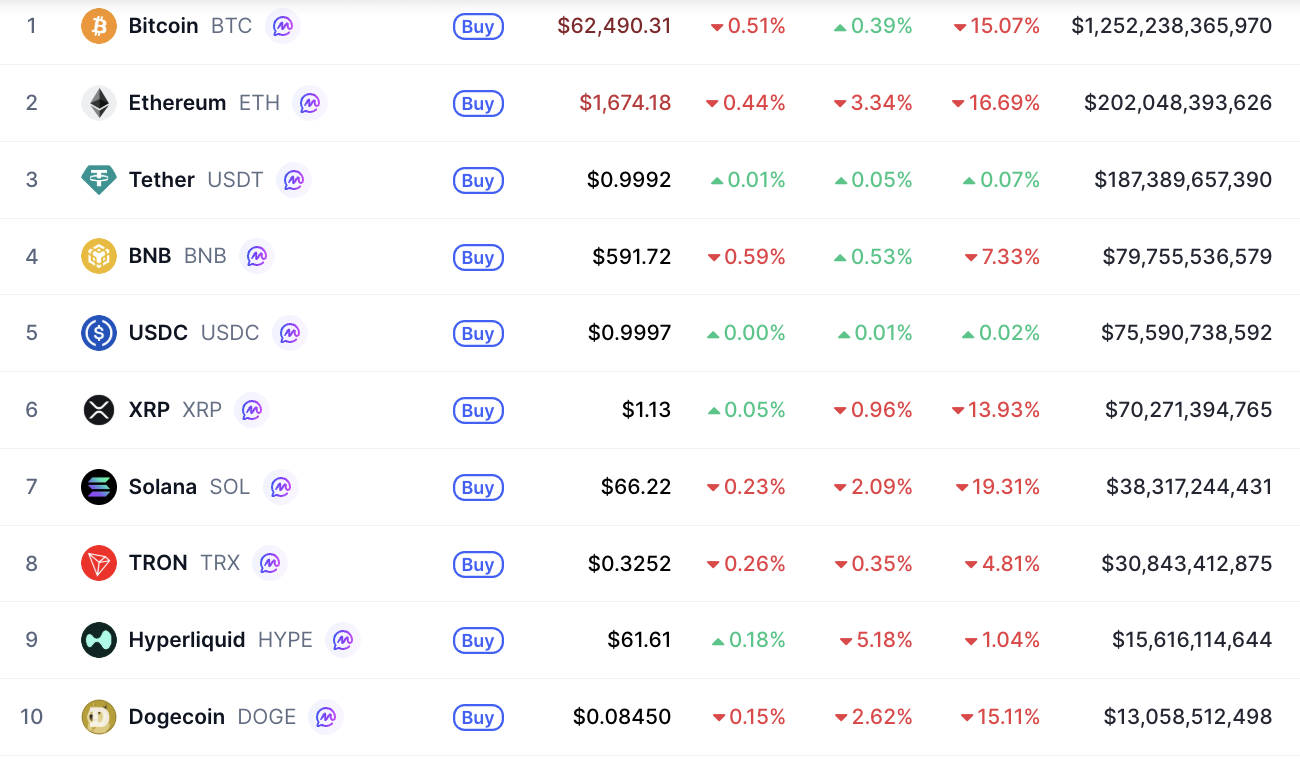Image resolution: width=1300 pixels, height=760 pixels.
Task: Open the TRON TRX name link
Action: [x=184, y=563]
